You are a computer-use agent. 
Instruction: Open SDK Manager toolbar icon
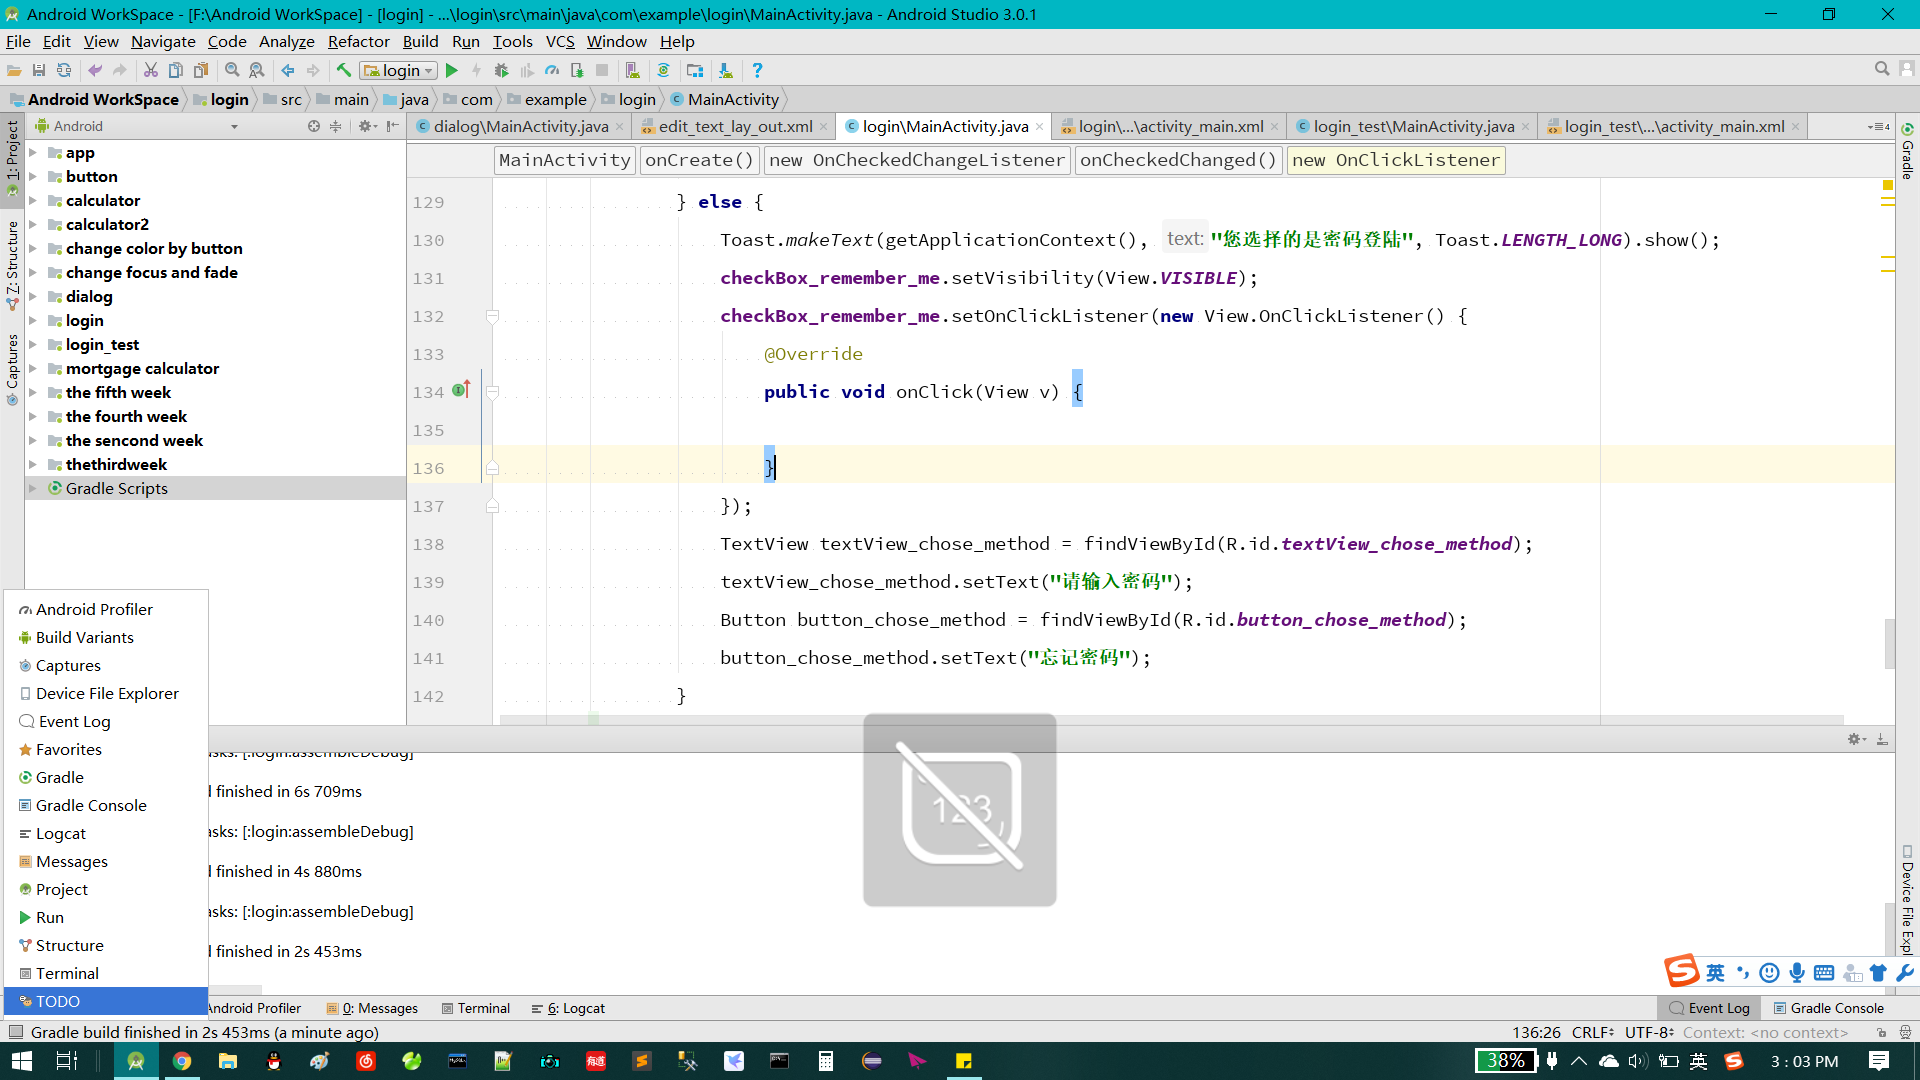(x=726, y=70)
